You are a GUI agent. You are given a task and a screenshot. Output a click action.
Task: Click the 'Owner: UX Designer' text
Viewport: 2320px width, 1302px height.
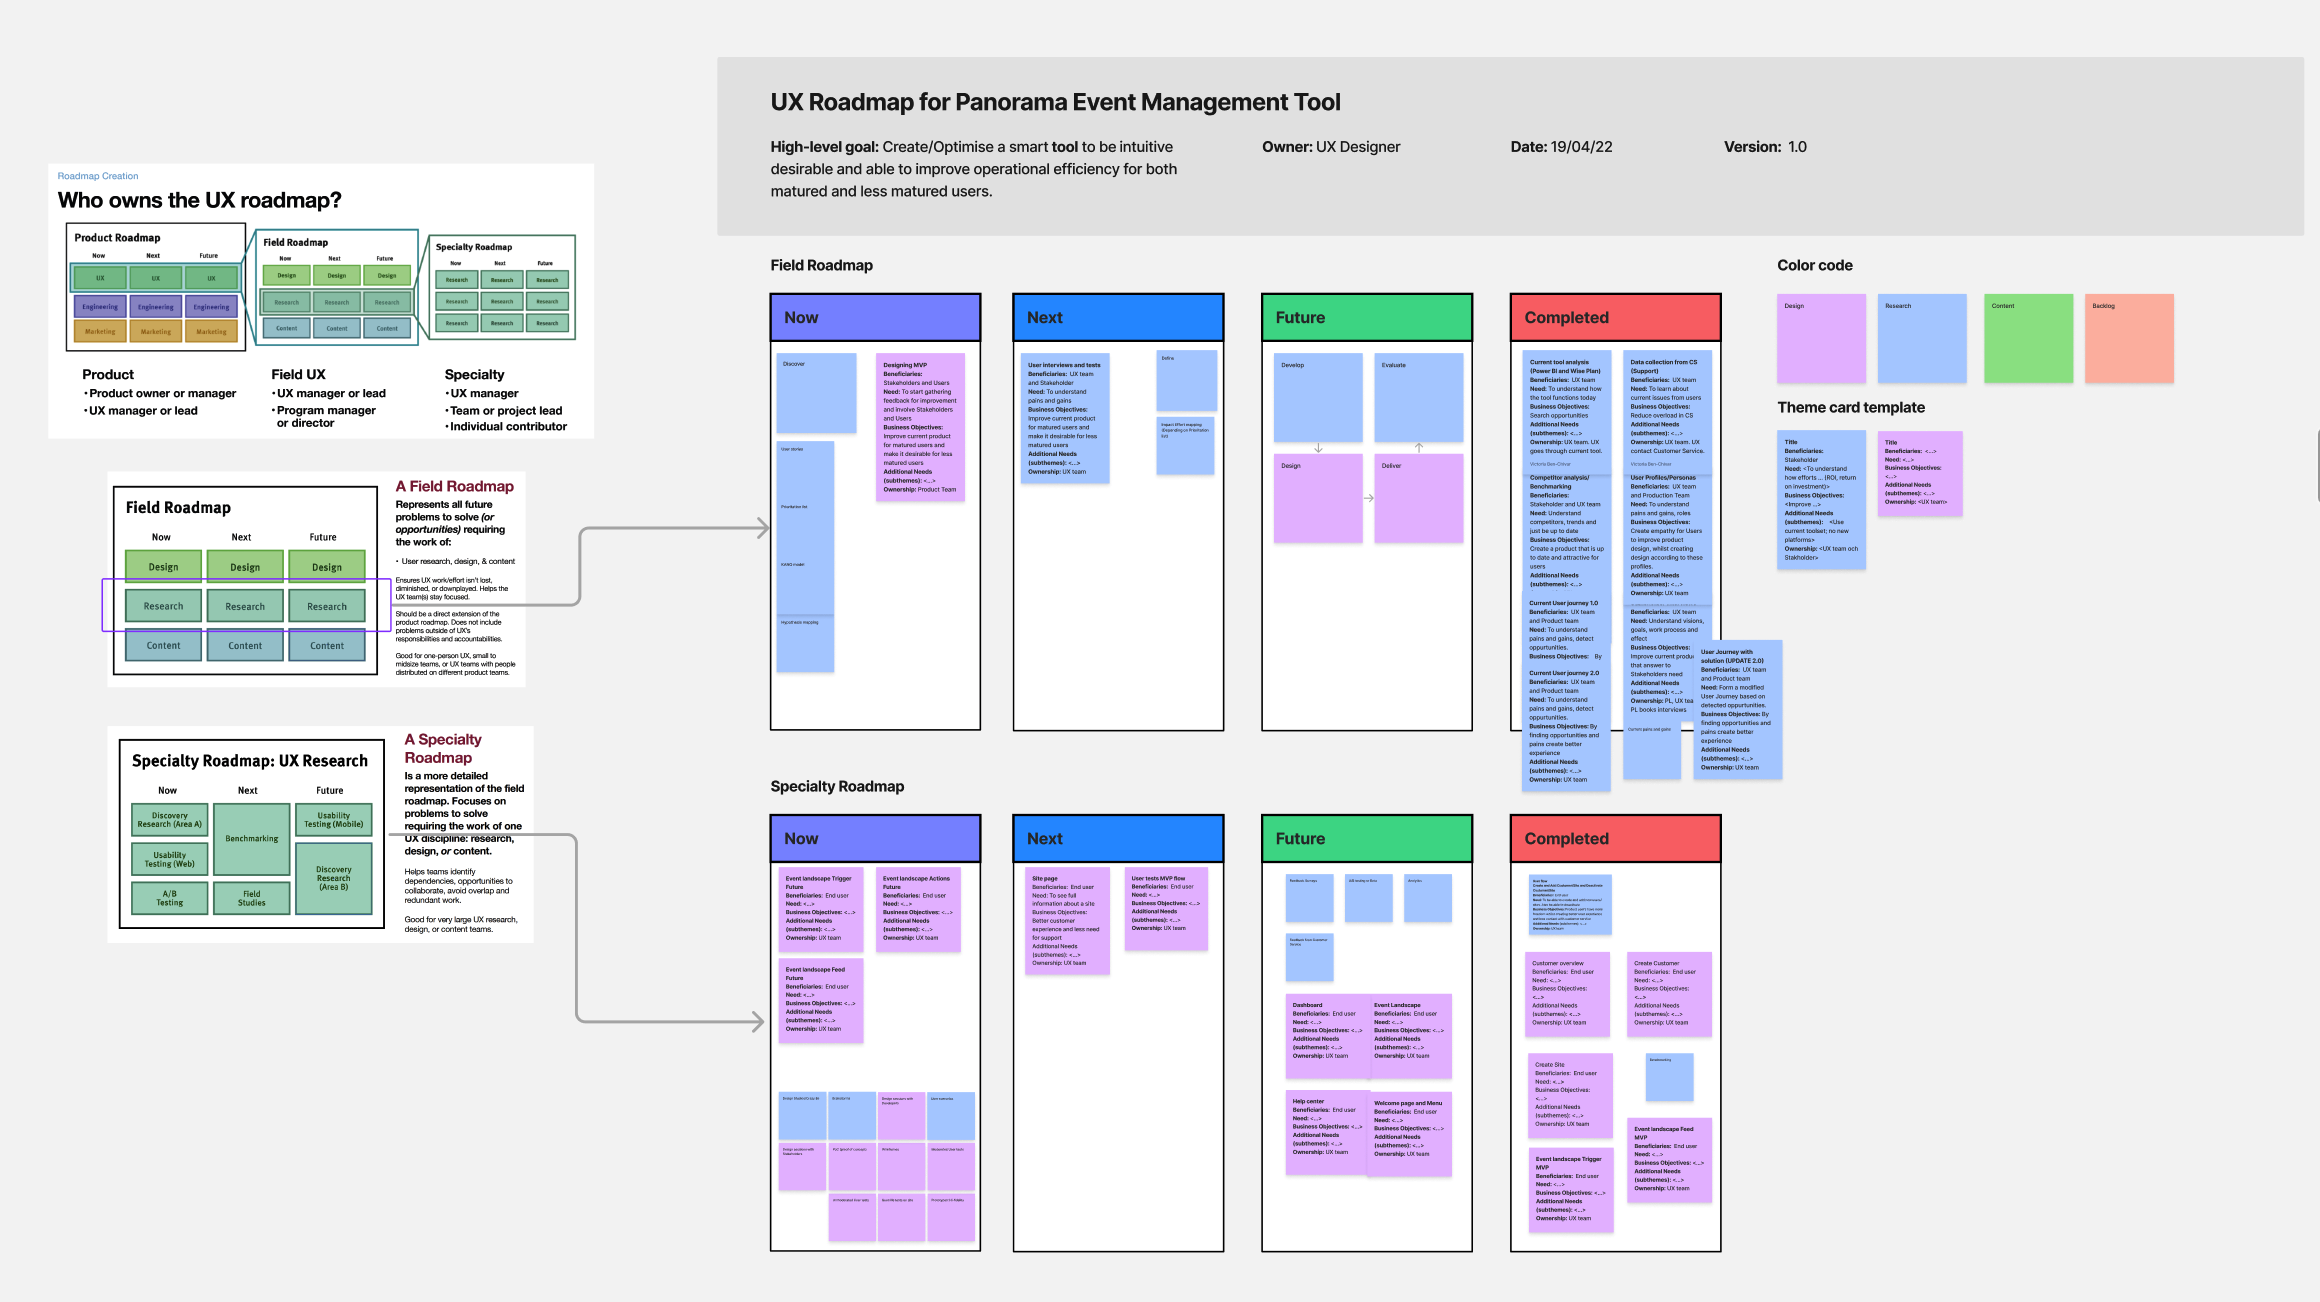point(1331,147)
